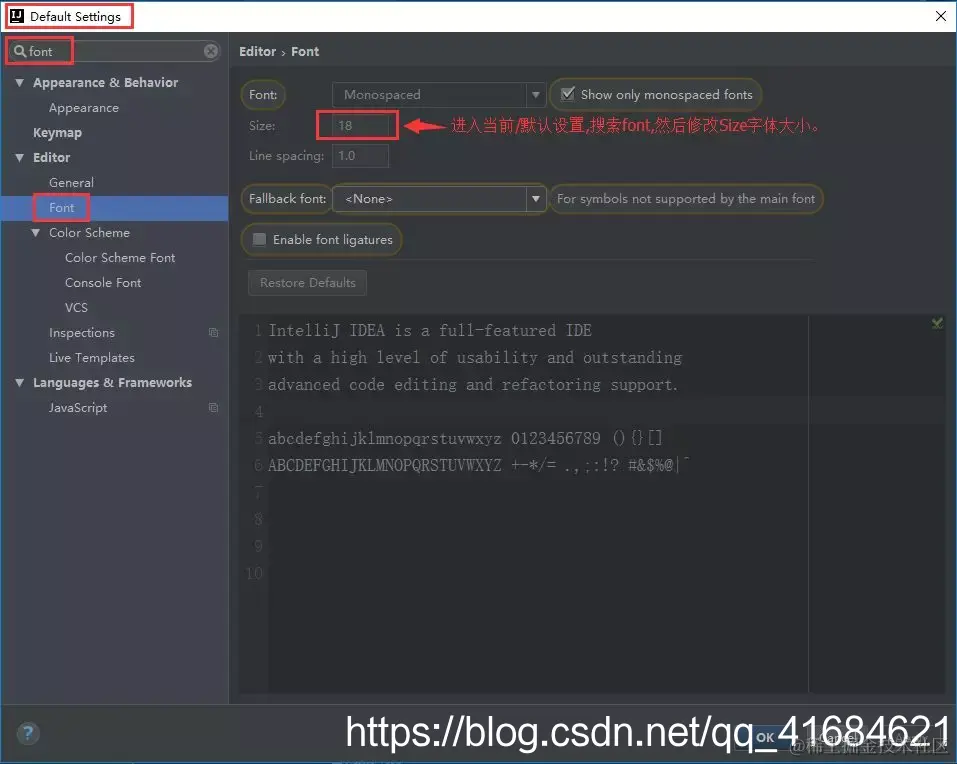Open the Font dropdown showing Monospaced
This screenshot has height=764, width=957.
(438, 95)
